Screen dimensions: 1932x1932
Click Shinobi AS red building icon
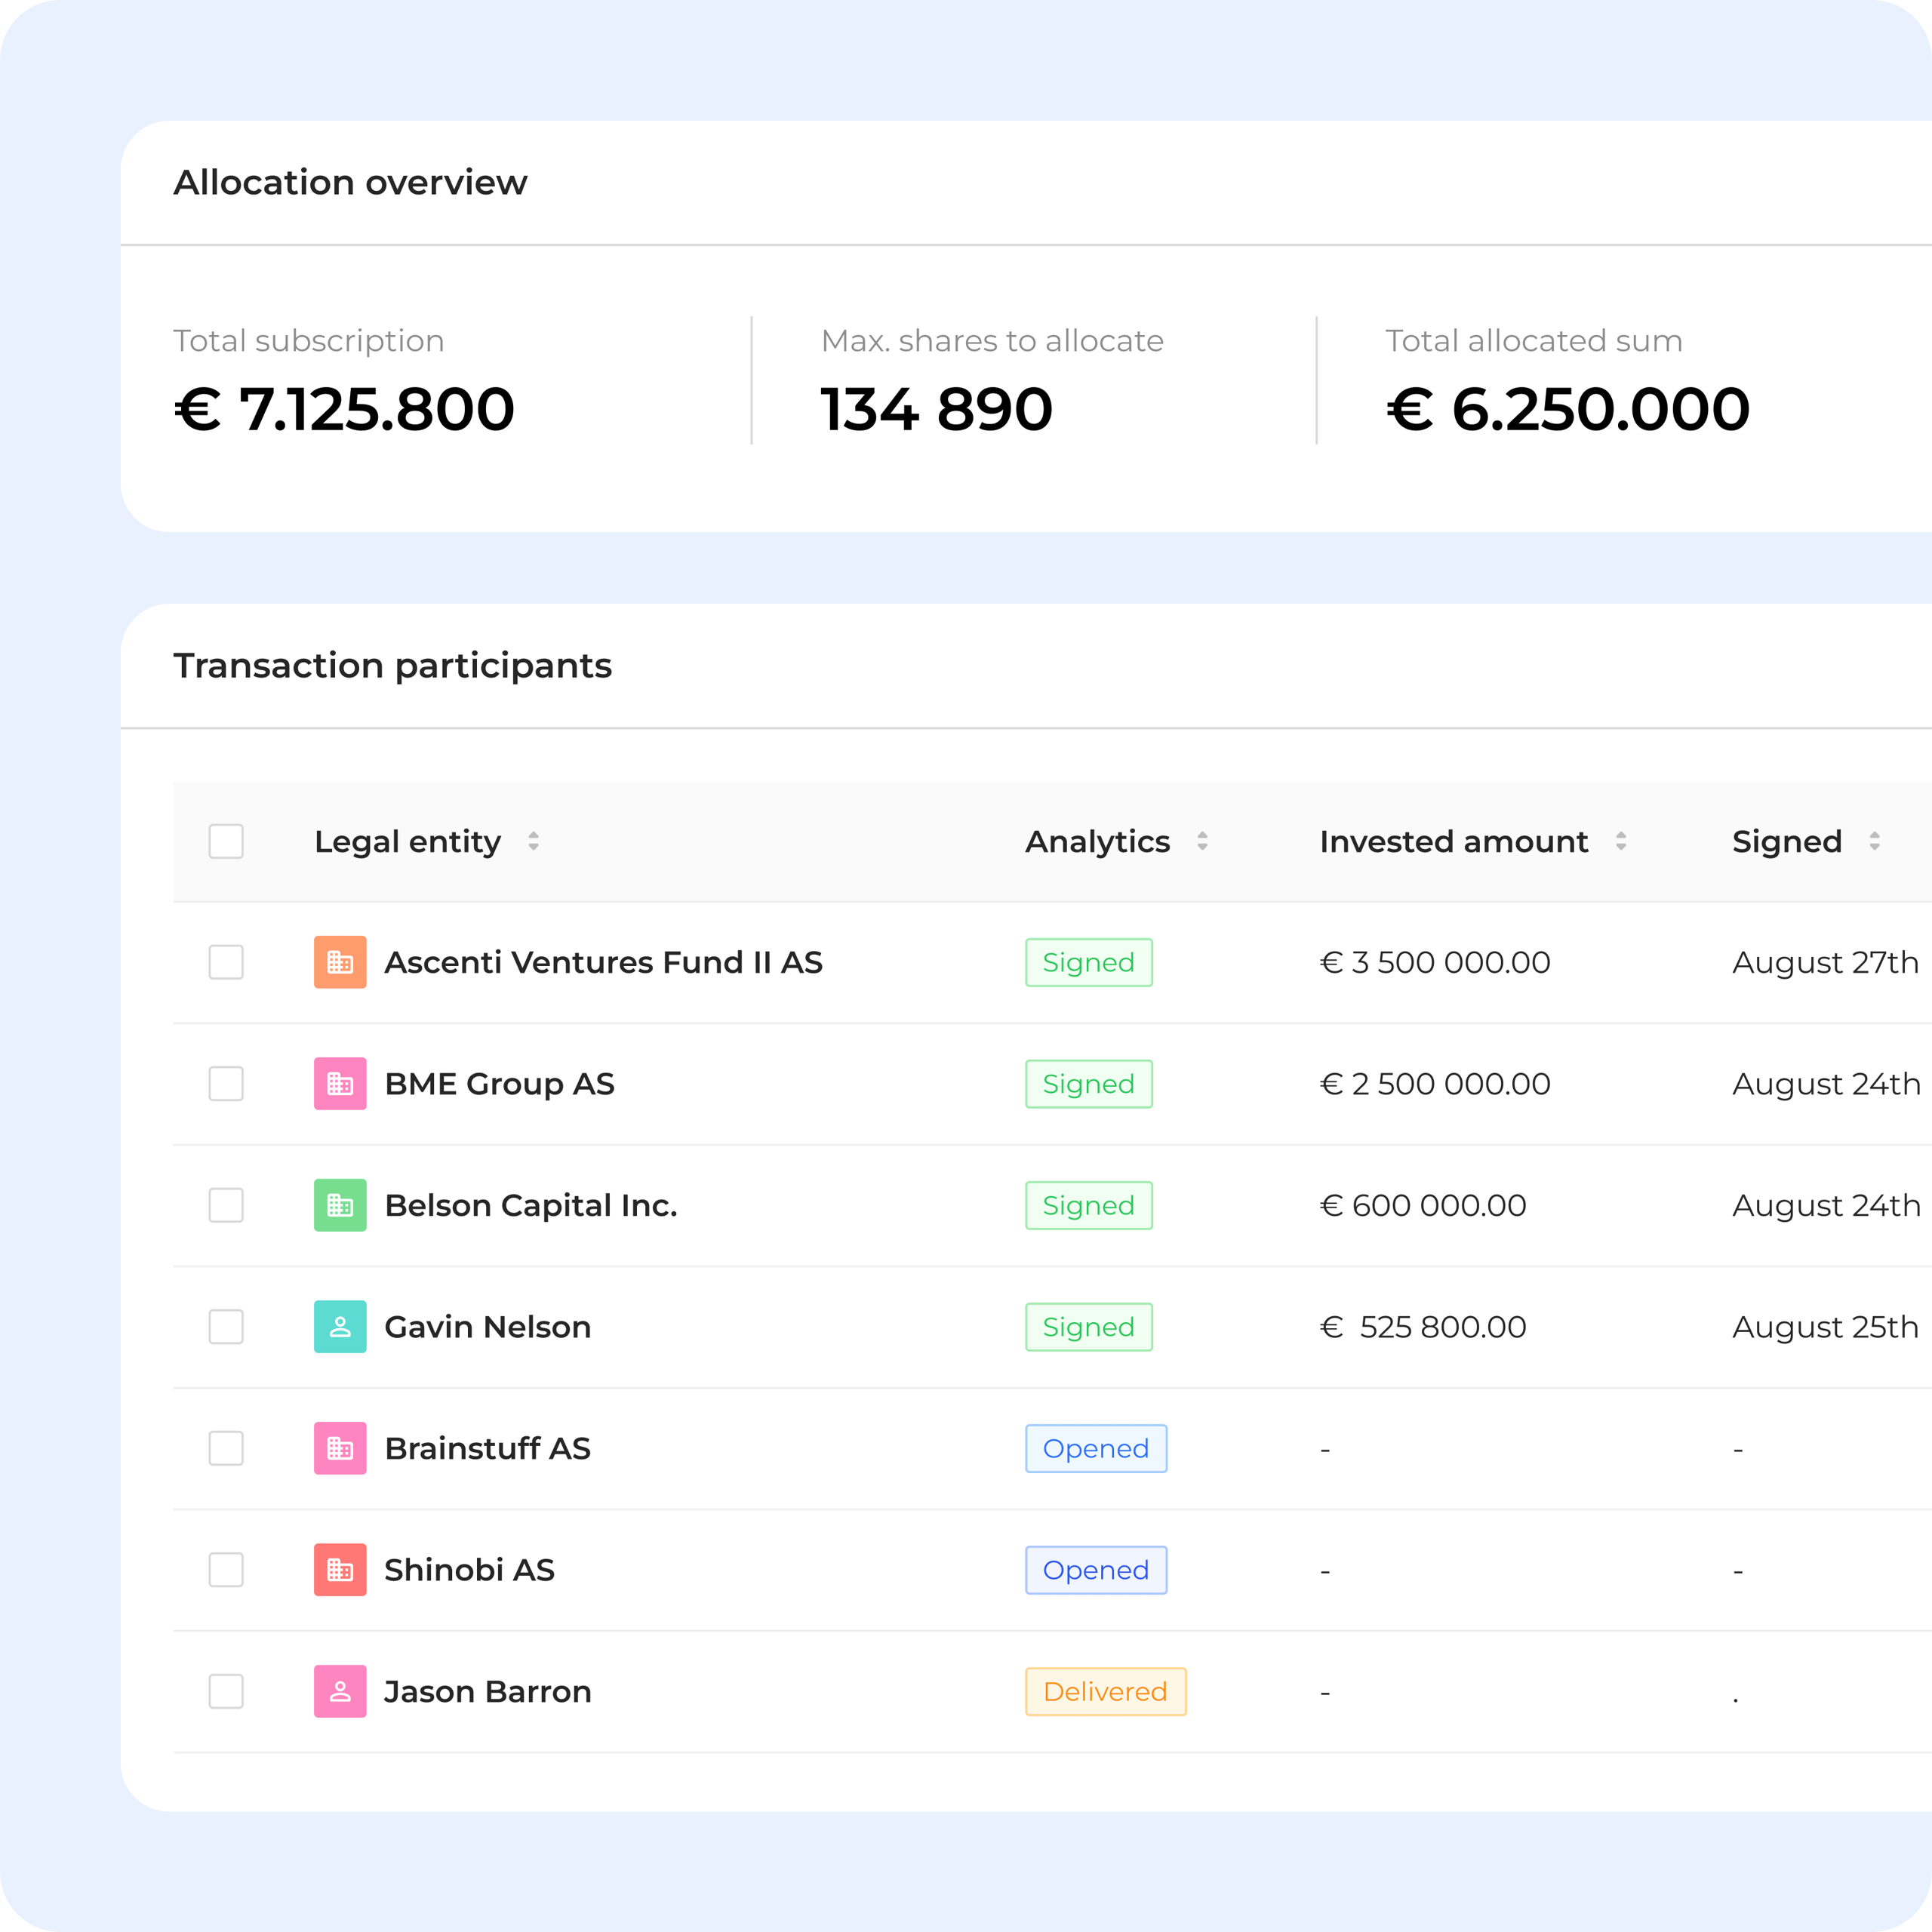tap(340, 1570)
